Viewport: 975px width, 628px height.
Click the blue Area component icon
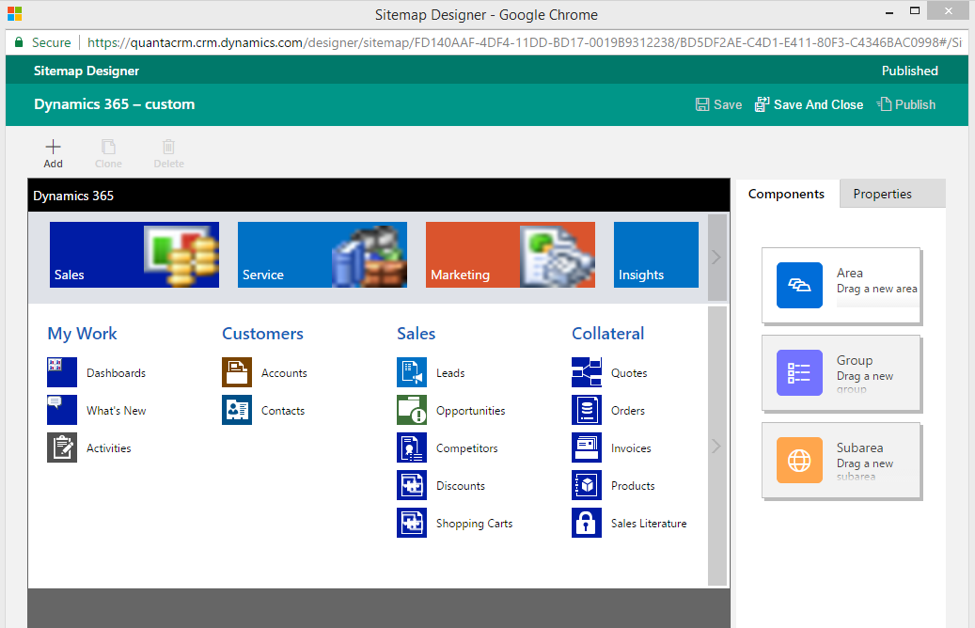point(800,285)
